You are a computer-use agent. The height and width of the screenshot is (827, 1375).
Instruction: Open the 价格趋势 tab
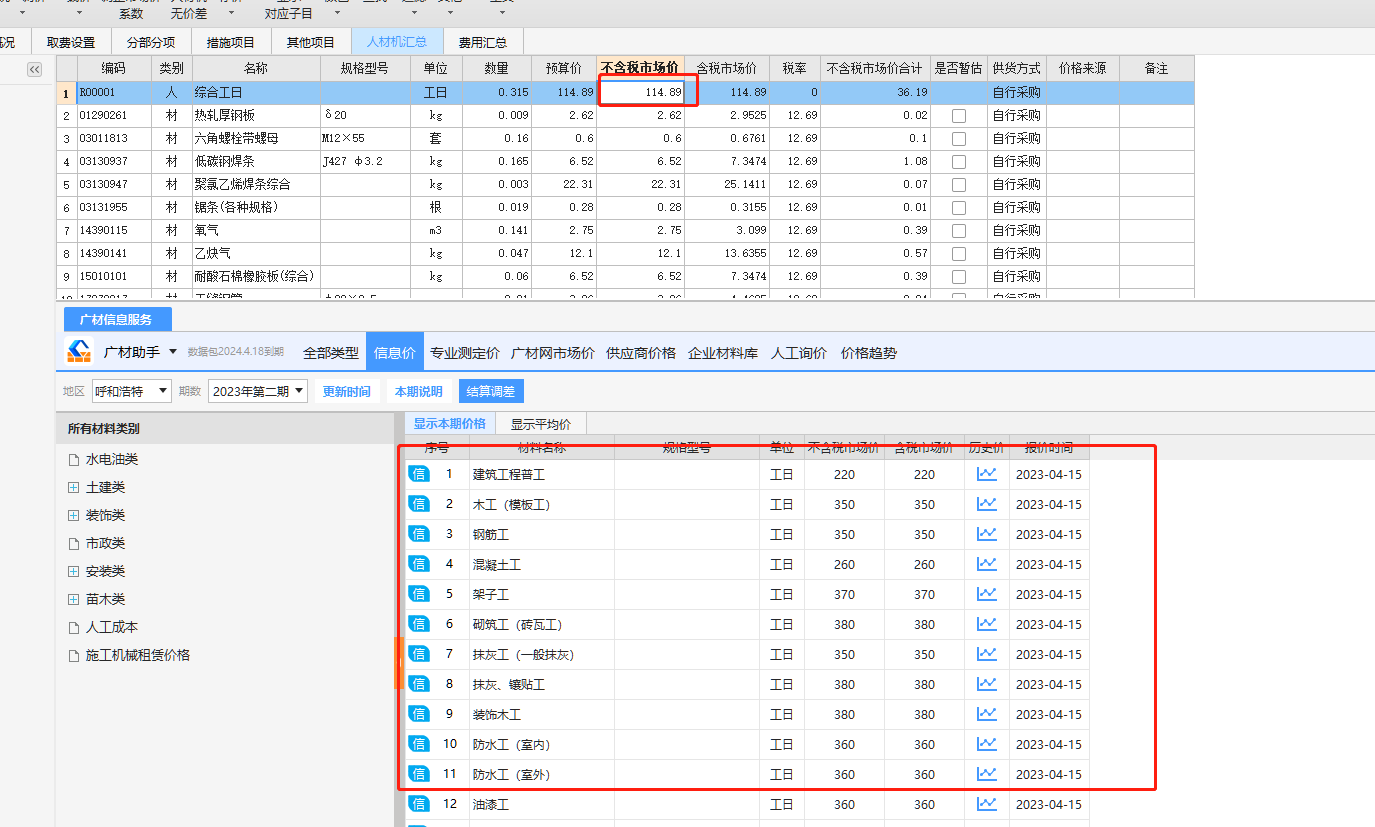pos(869,353)
